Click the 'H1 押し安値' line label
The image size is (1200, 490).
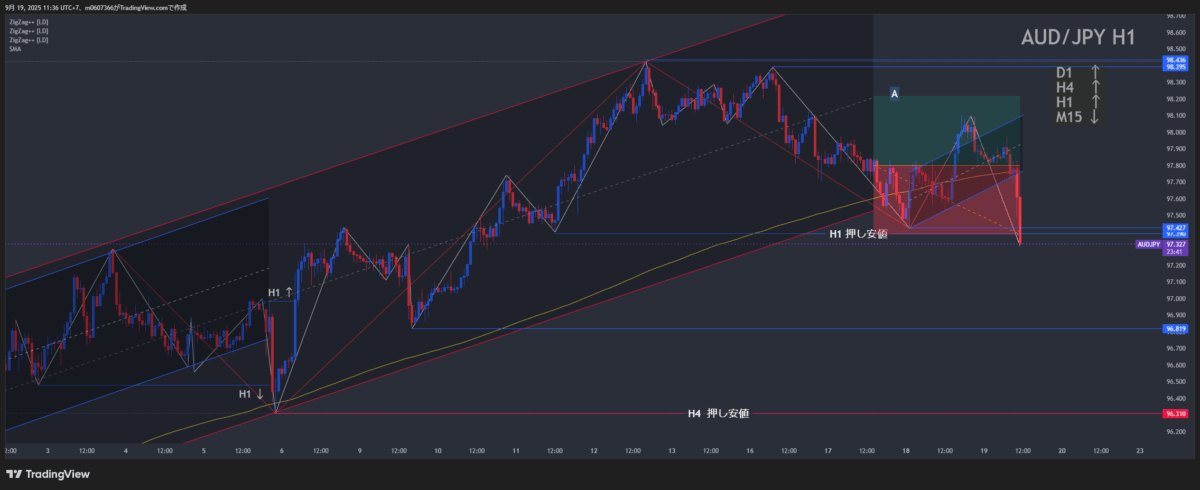(x=858, y=233)
